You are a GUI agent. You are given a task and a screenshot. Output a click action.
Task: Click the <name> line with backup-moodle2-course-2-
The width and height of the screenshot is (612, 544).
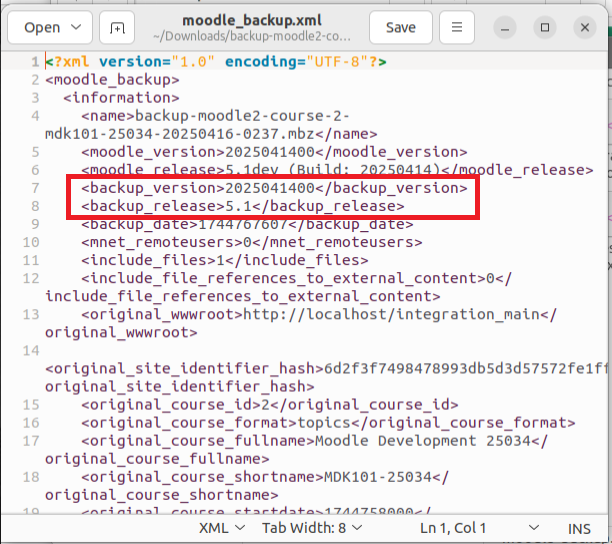(x=215, y=116)
